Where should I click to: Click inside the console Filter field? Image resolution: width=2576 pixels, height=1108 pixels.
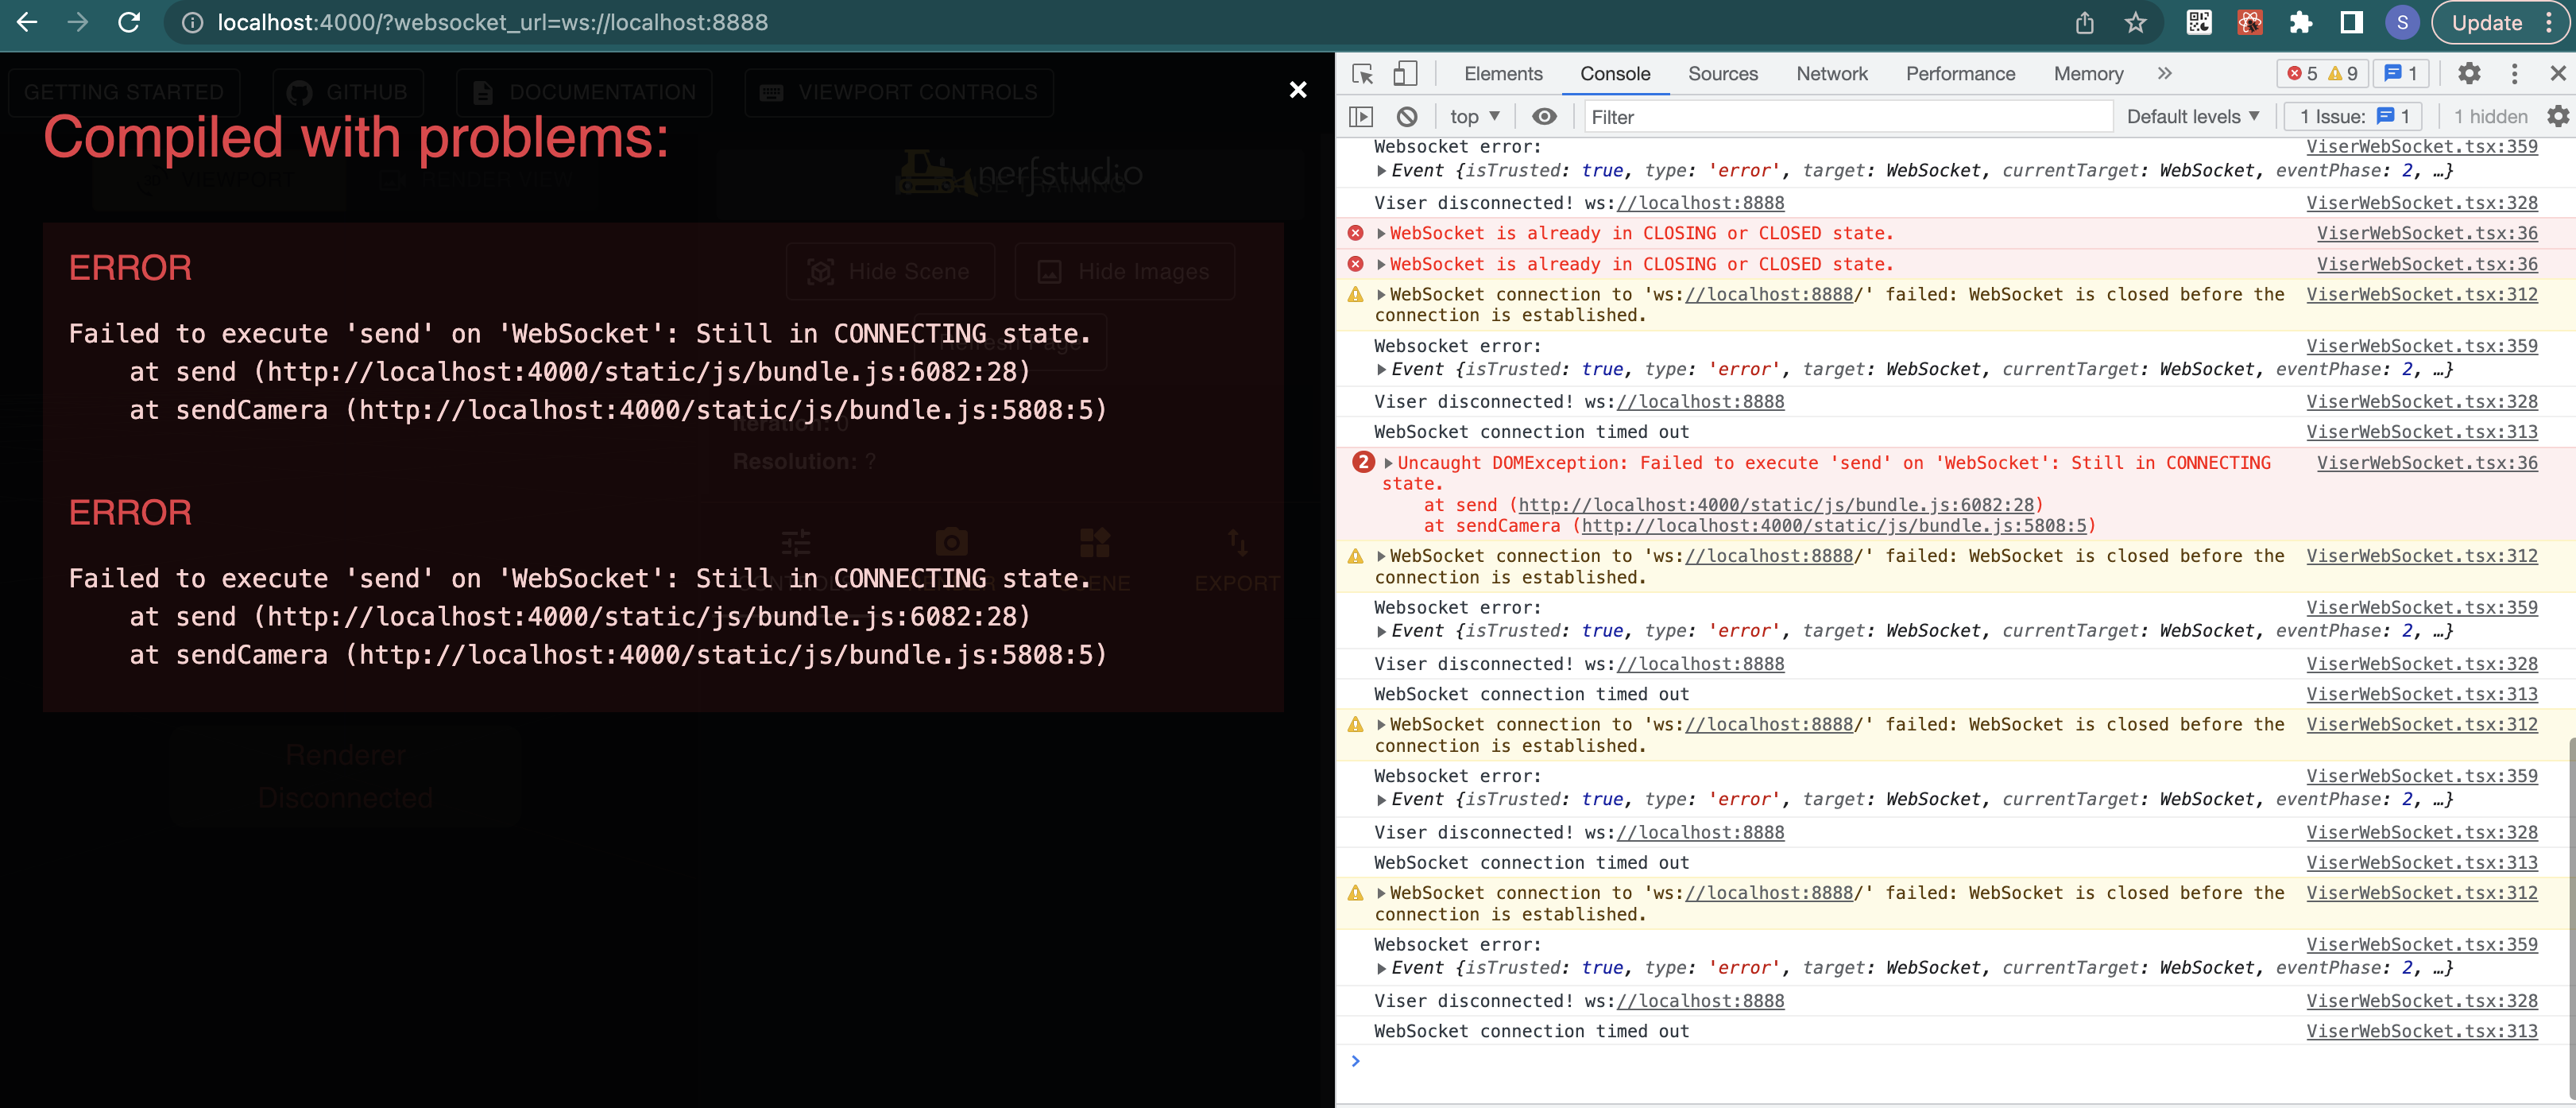click(1850, 116)
